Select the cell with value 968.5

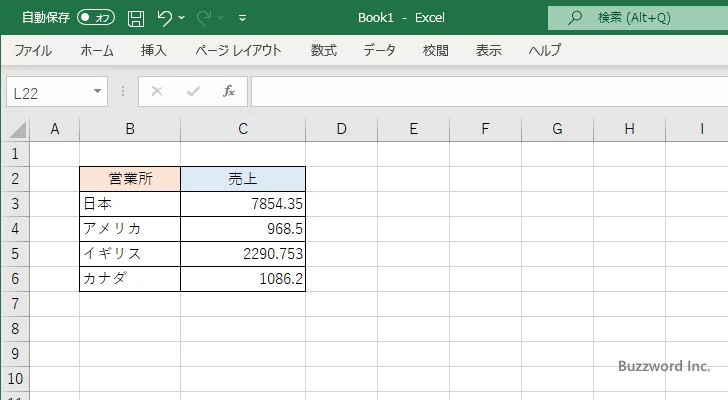(x=243, y=229)
